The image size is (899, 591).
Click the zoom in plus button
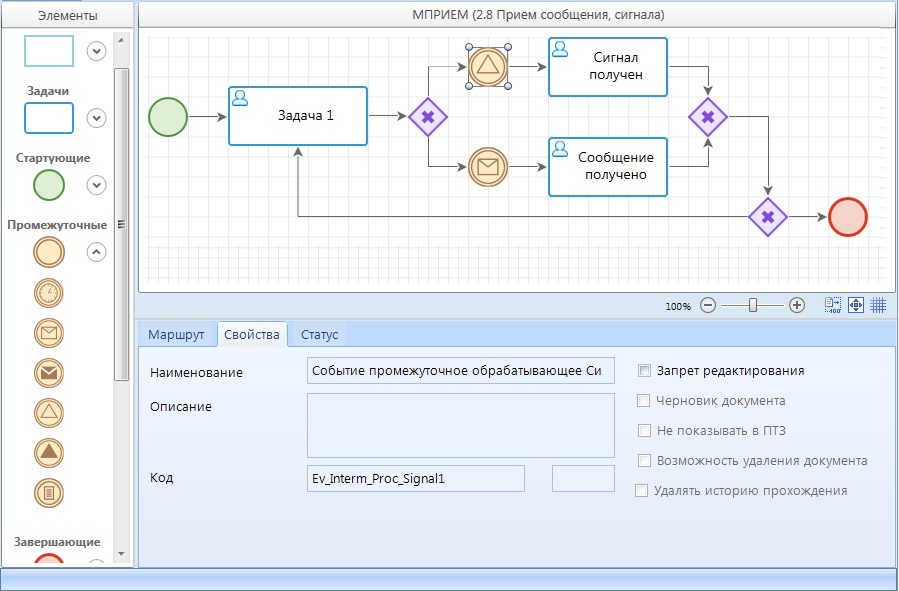[x=797, y=306]
